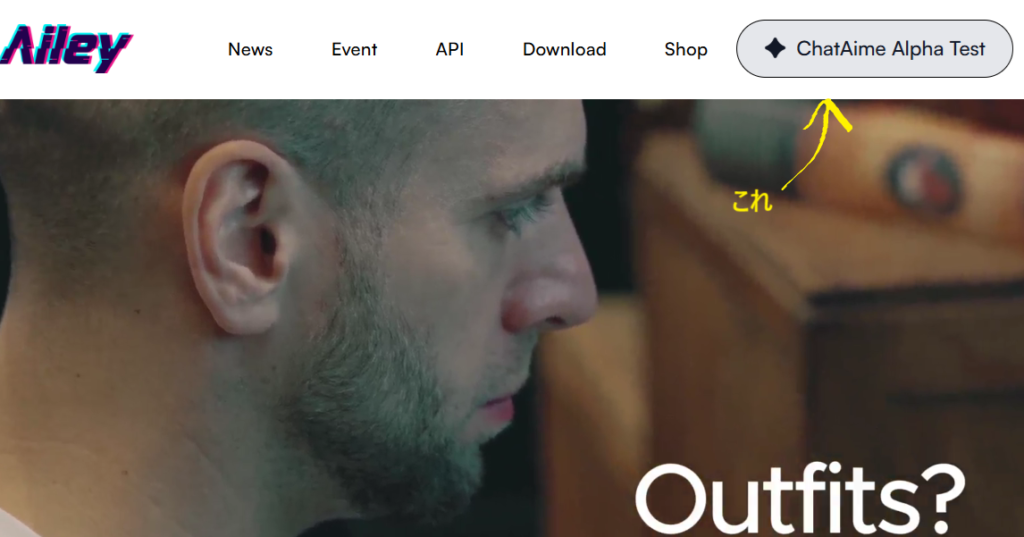The width and height of the screenshot is (1024, 537).
Task: Click the round emblem on blurred background
Action: tap(924, 179)
